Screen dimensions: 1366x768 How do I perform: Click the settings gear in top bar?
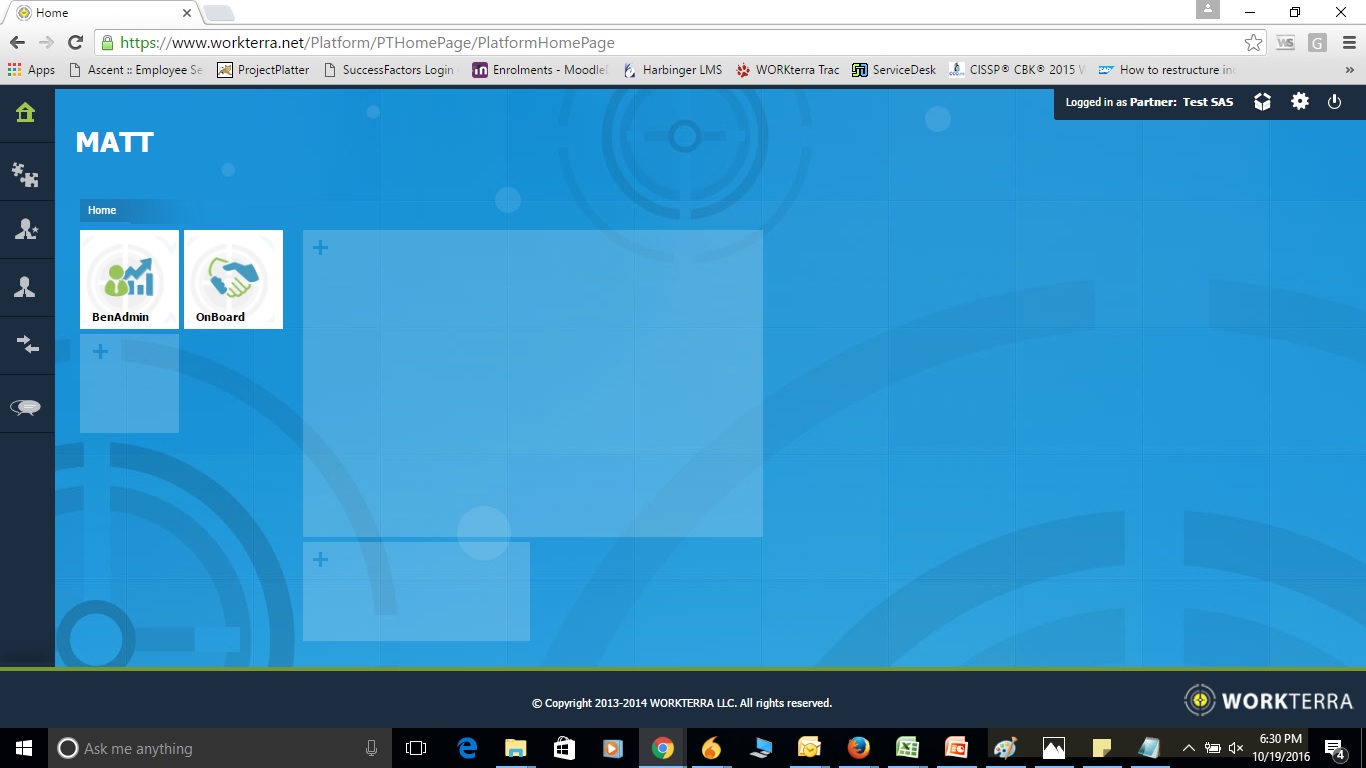pyautogui.click(x=1299, y=102)
